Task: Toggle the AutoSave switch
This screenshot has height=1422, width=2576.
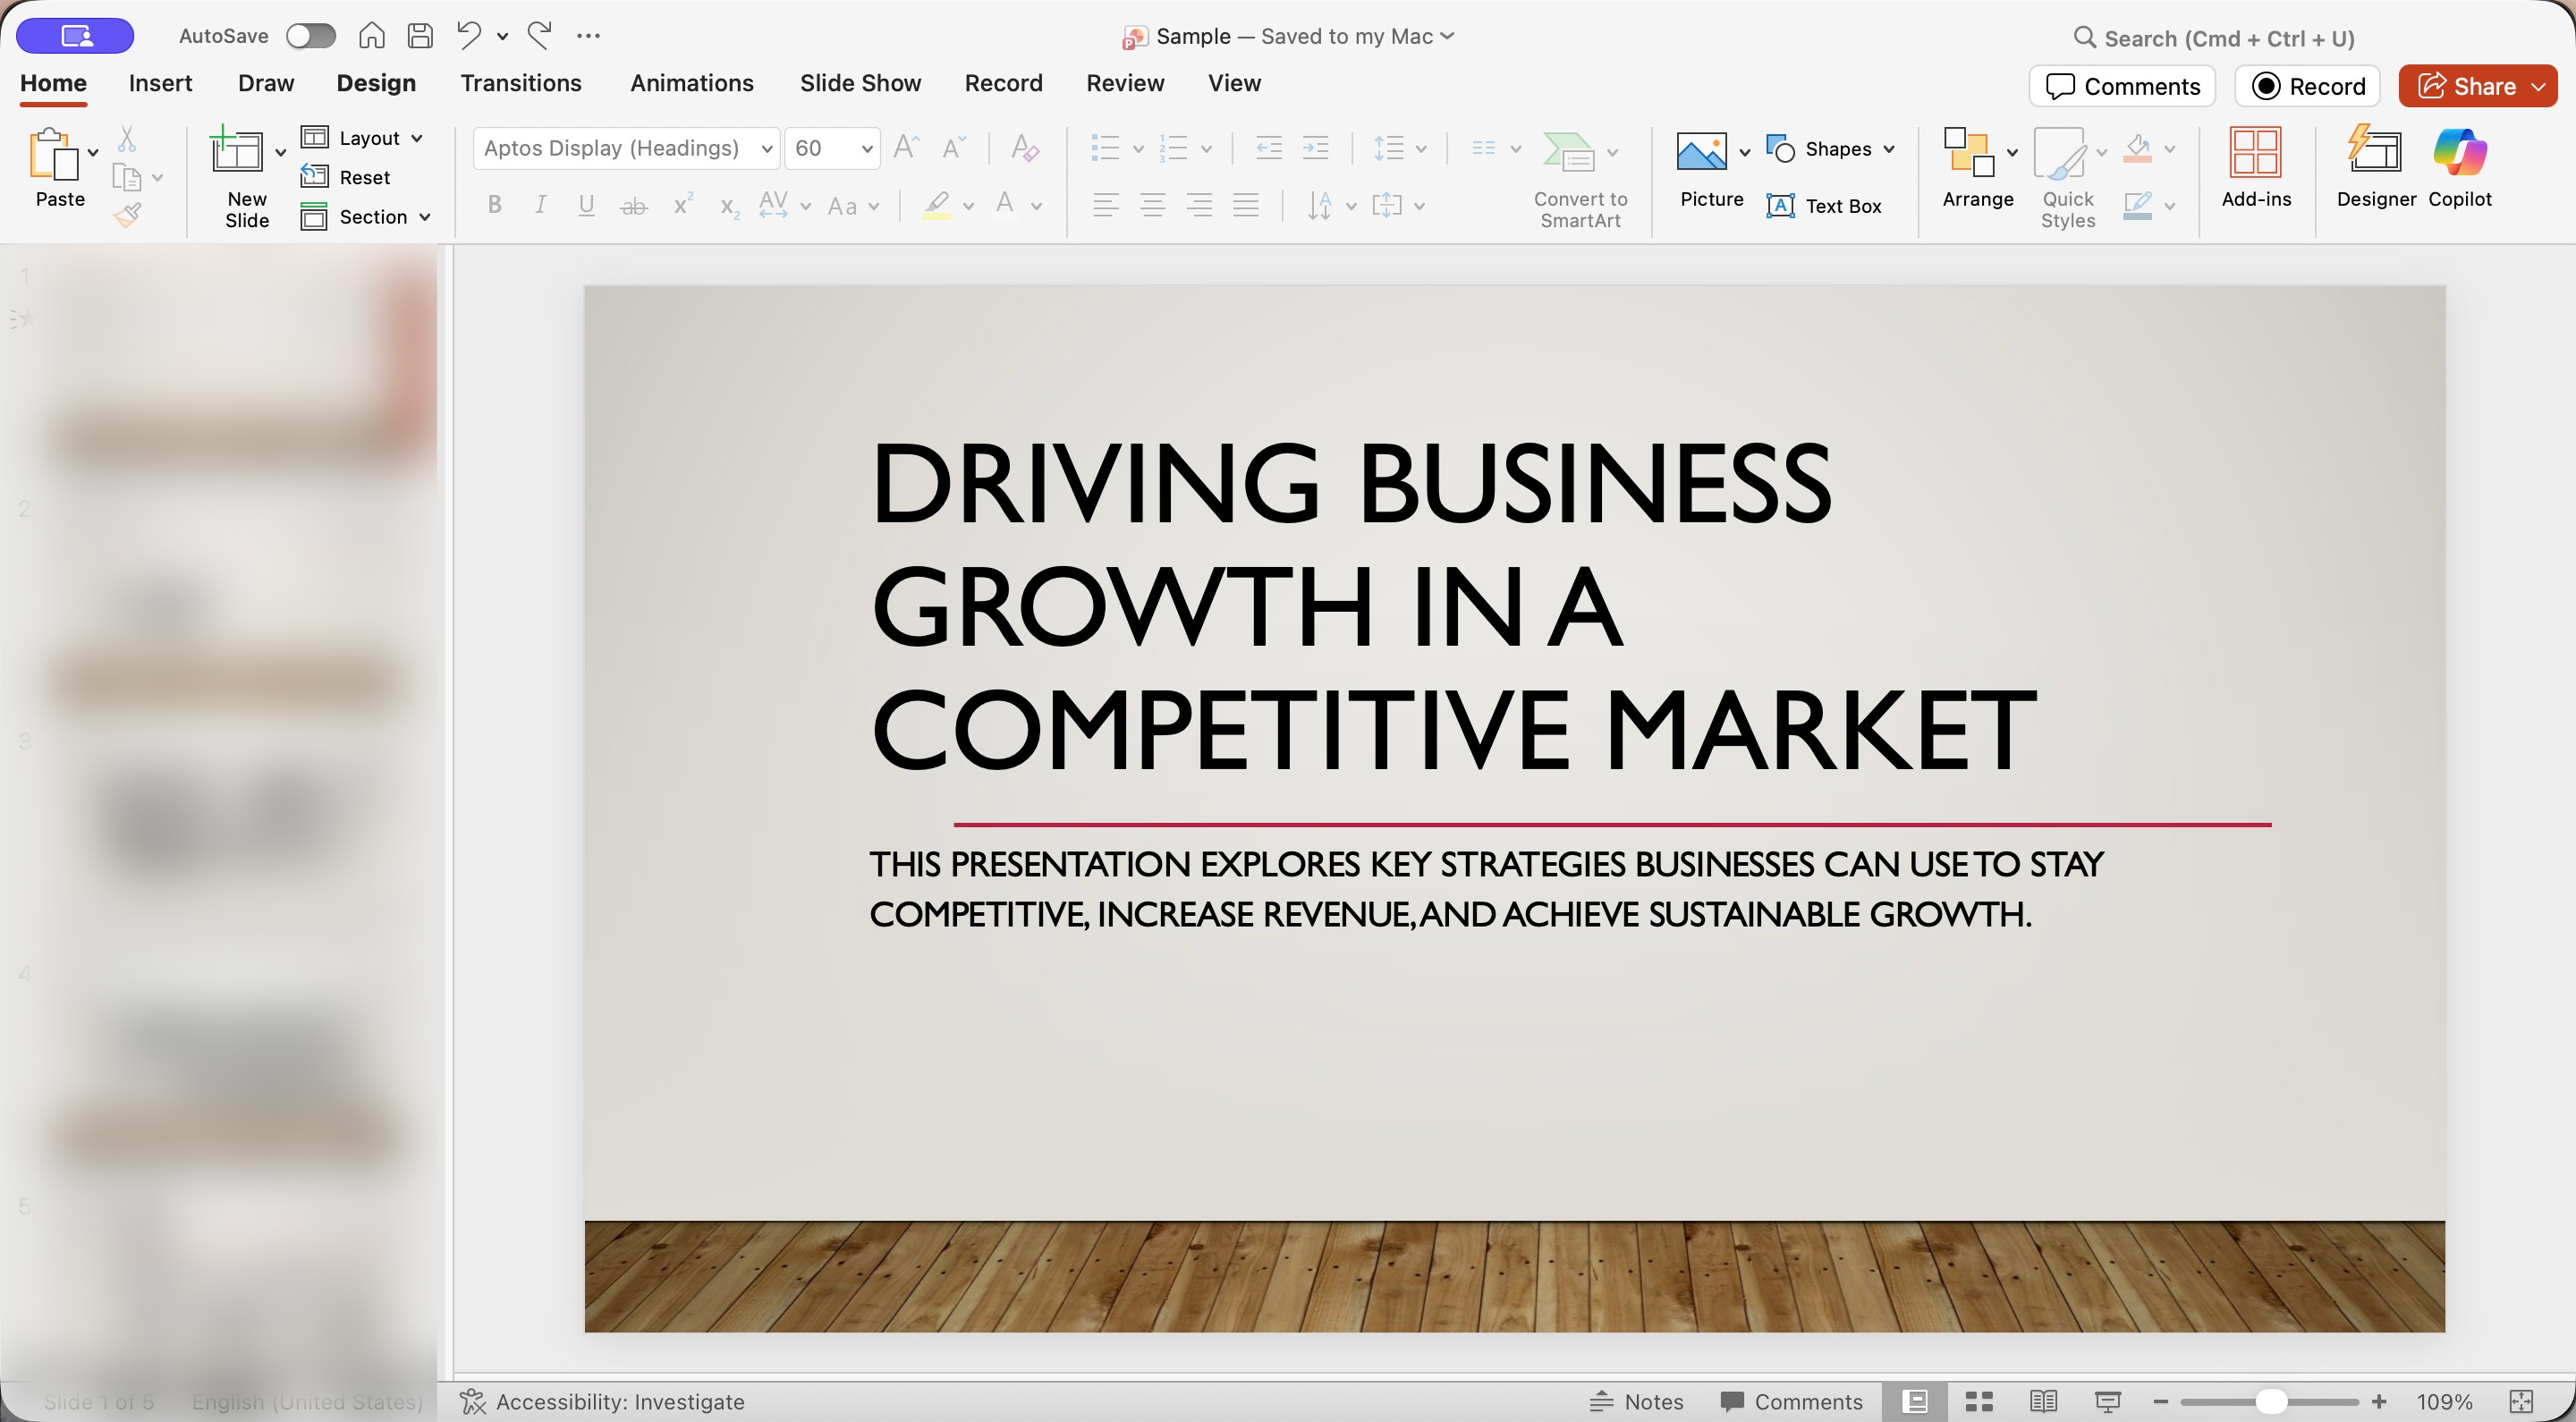Action: 310,36
